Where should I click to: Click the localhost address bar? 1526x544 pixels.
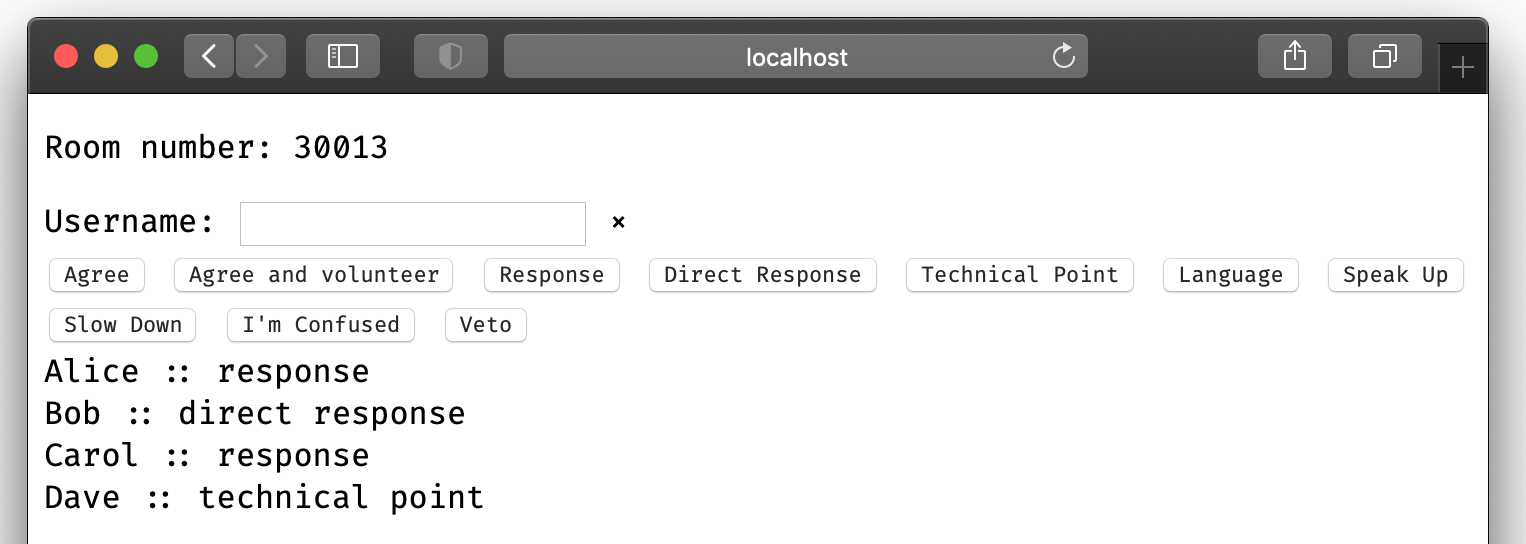780,57
